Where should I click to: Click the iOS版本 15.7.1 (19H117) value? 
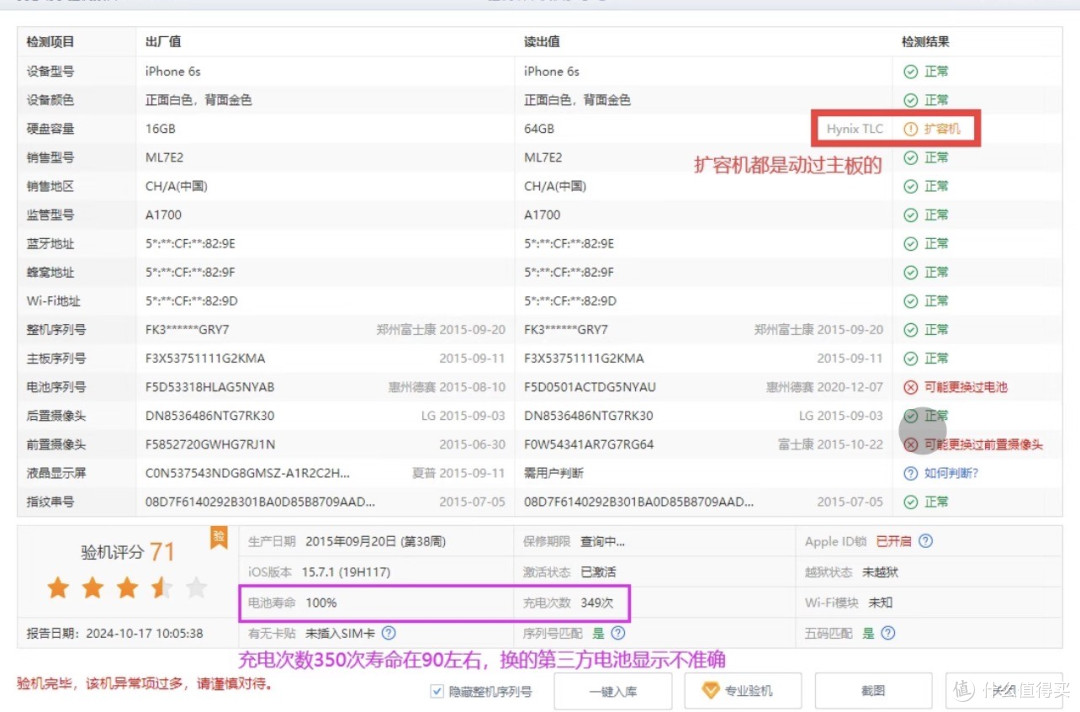346,572
